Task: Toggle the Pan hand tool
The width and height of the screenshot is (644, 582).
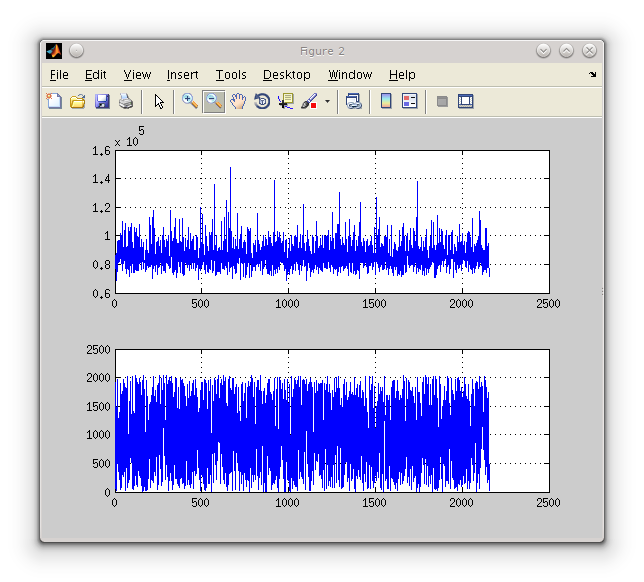Action: [238, 101]
